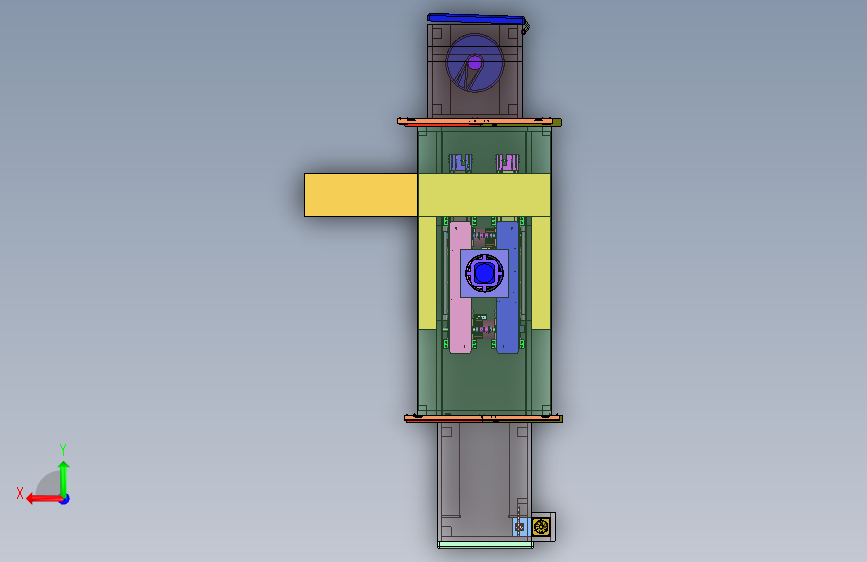Click the blue rounded-square part at model center

pyautogui.click(x=484, y=273)
